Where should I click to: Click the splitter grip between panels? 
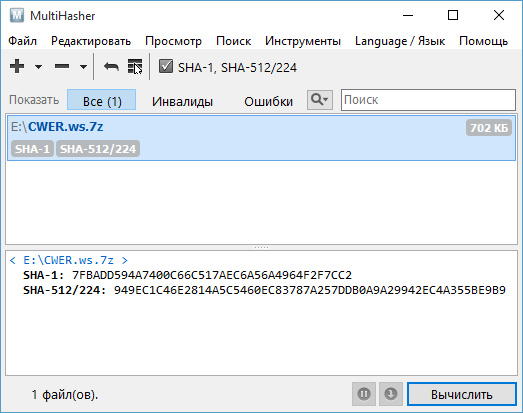pos(261,248)
